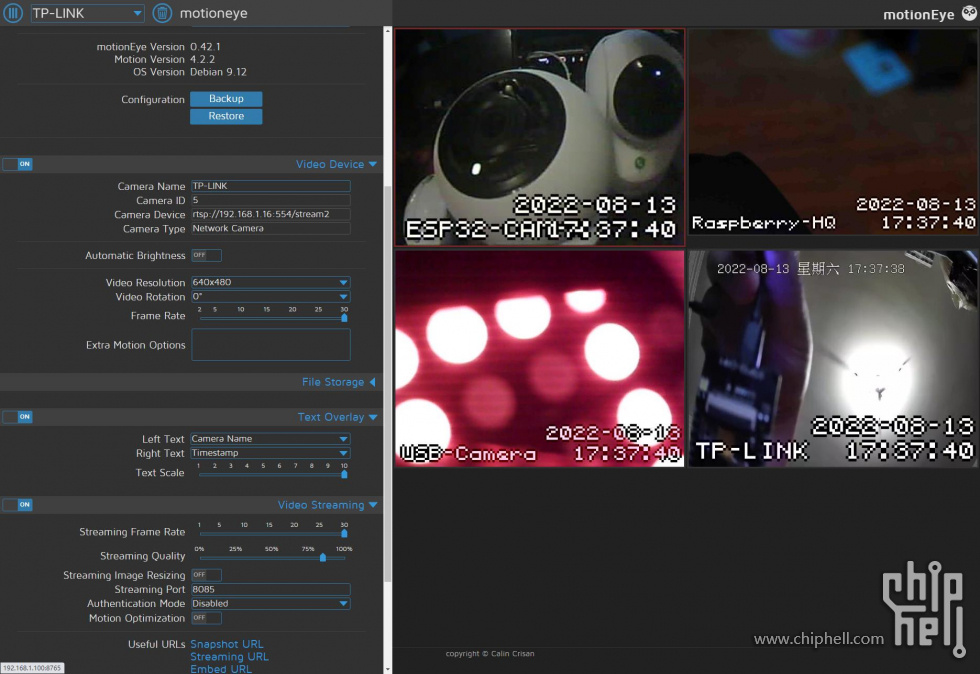Open the TP-LINK camera selector dropdown
The height and width of the screenshot is (674, 980).
point(88,13)
